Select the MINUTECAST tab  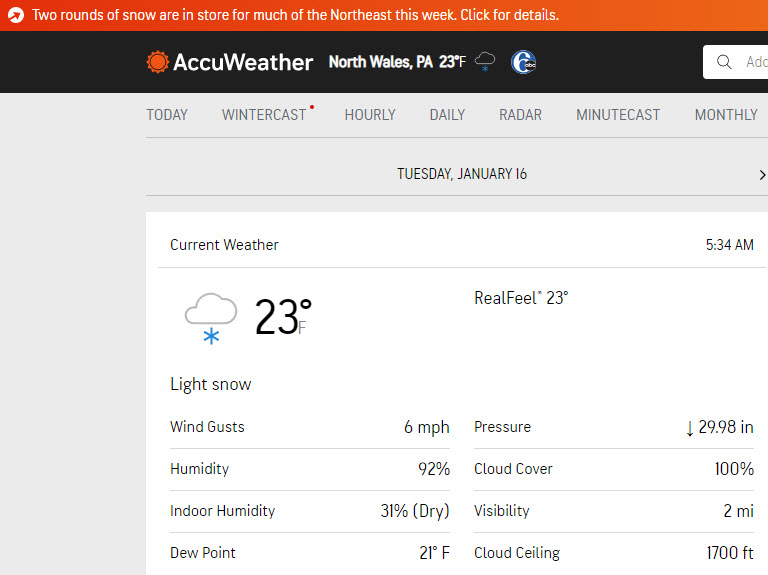[618, 115]
